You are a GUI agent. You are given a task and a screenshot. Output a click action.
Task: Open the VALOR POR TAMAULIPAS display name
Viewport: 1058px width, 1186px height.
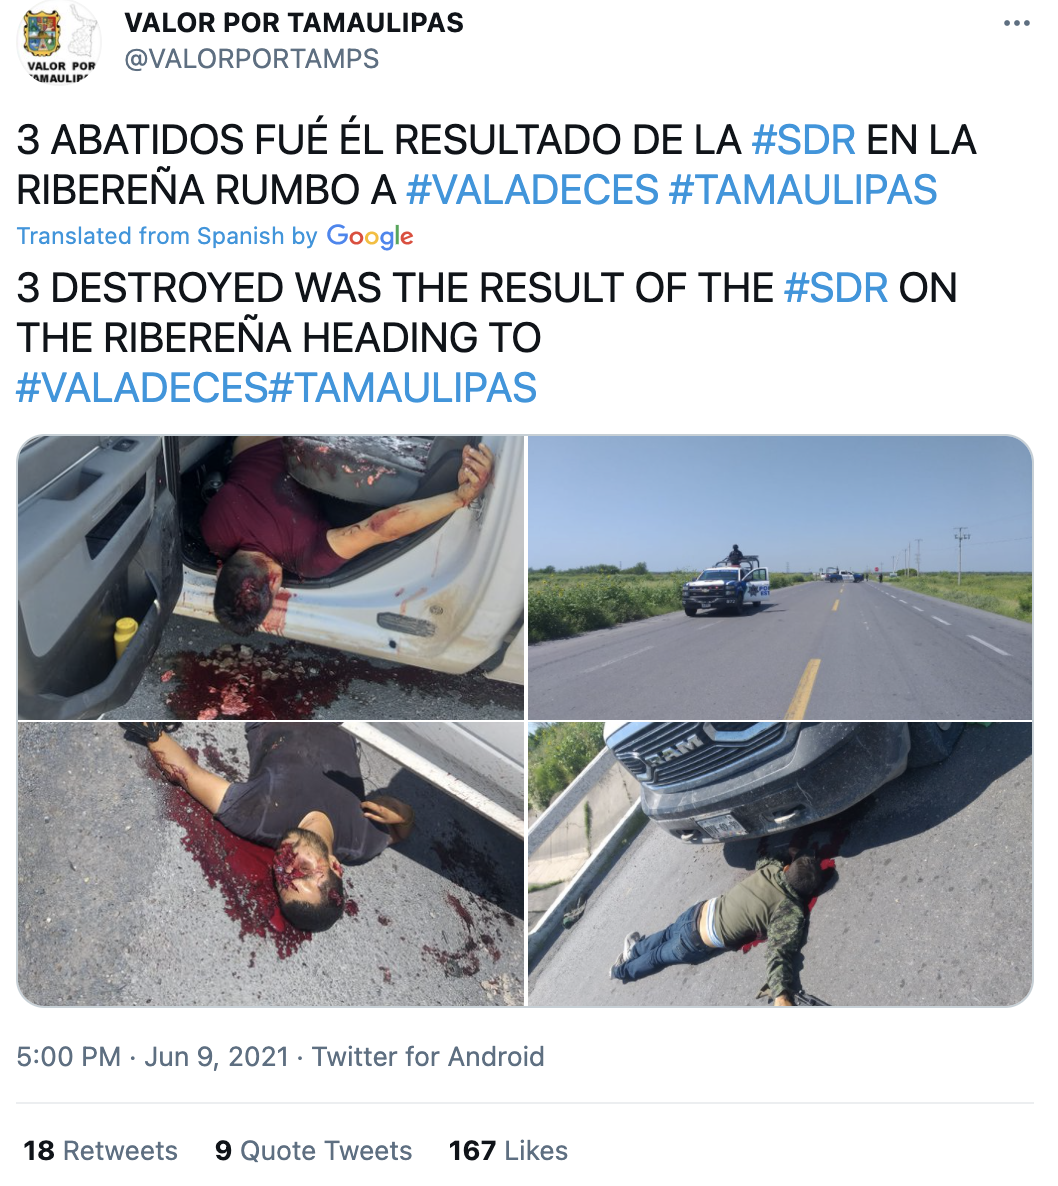293,23
